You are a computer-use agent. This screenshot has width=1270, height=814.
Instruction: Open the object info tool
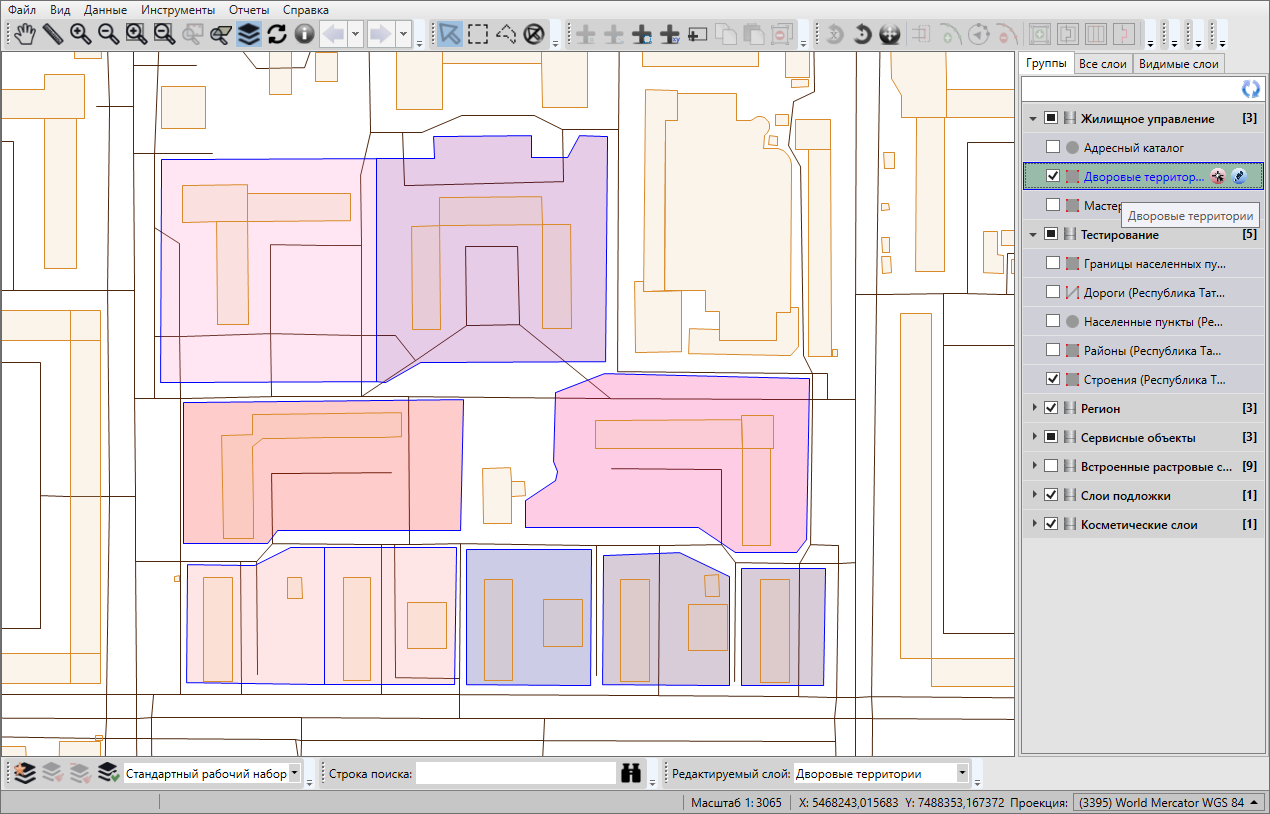click(304, 34)
